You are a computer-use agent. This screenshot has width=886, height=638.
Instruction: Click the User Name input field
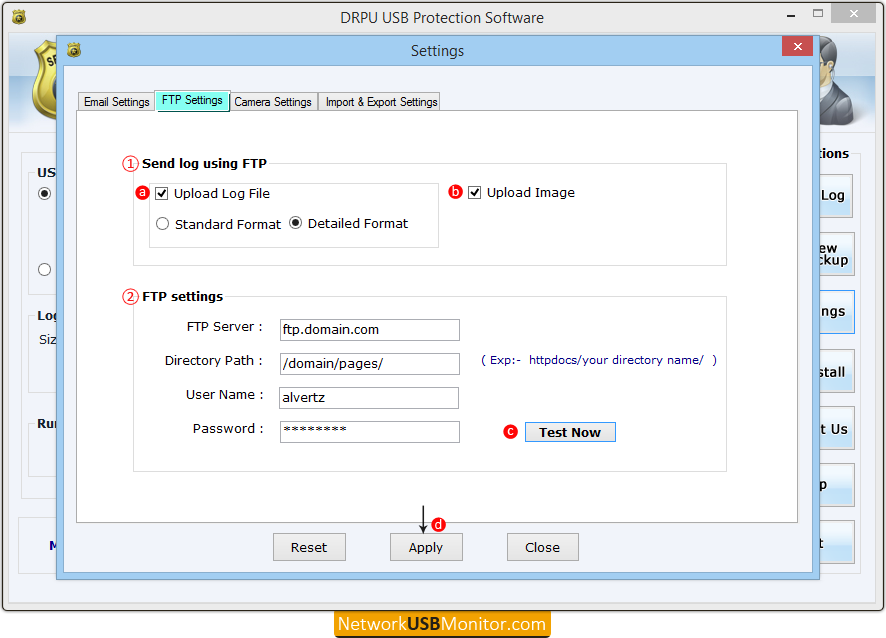click(369, 398)
